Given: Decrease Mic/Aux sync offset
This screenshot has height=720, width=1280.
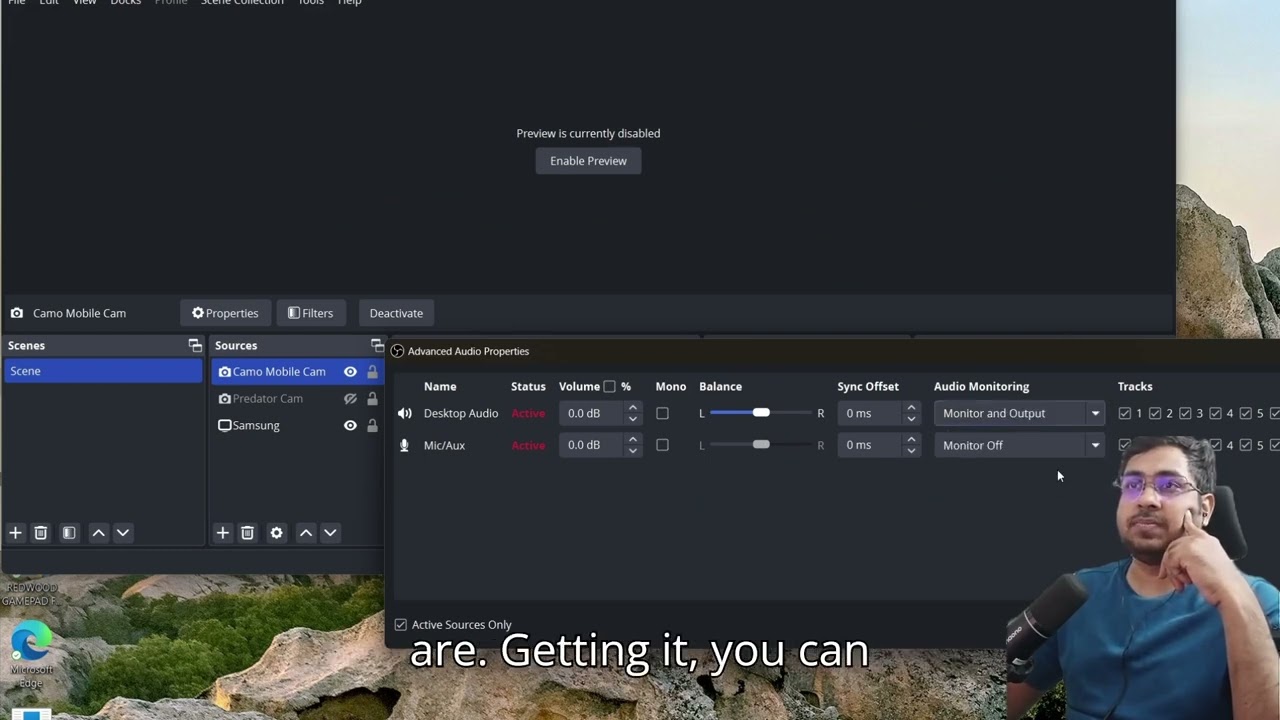Looking at the screenshot, I should tap(911, 451).
